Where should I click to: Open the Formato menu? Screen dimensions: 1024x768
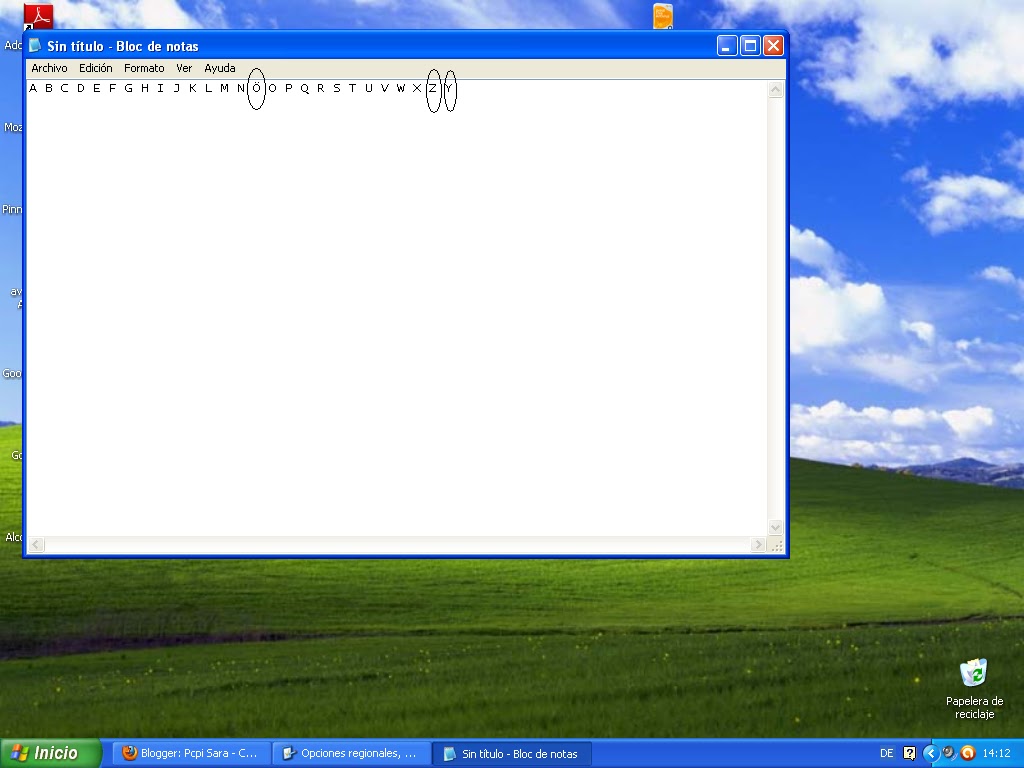(144, 68)
